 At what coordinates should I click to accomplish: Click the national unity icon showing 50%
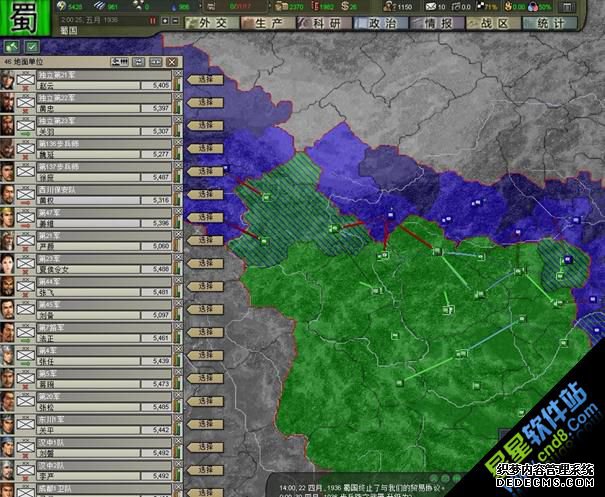[x=532, y=7]
